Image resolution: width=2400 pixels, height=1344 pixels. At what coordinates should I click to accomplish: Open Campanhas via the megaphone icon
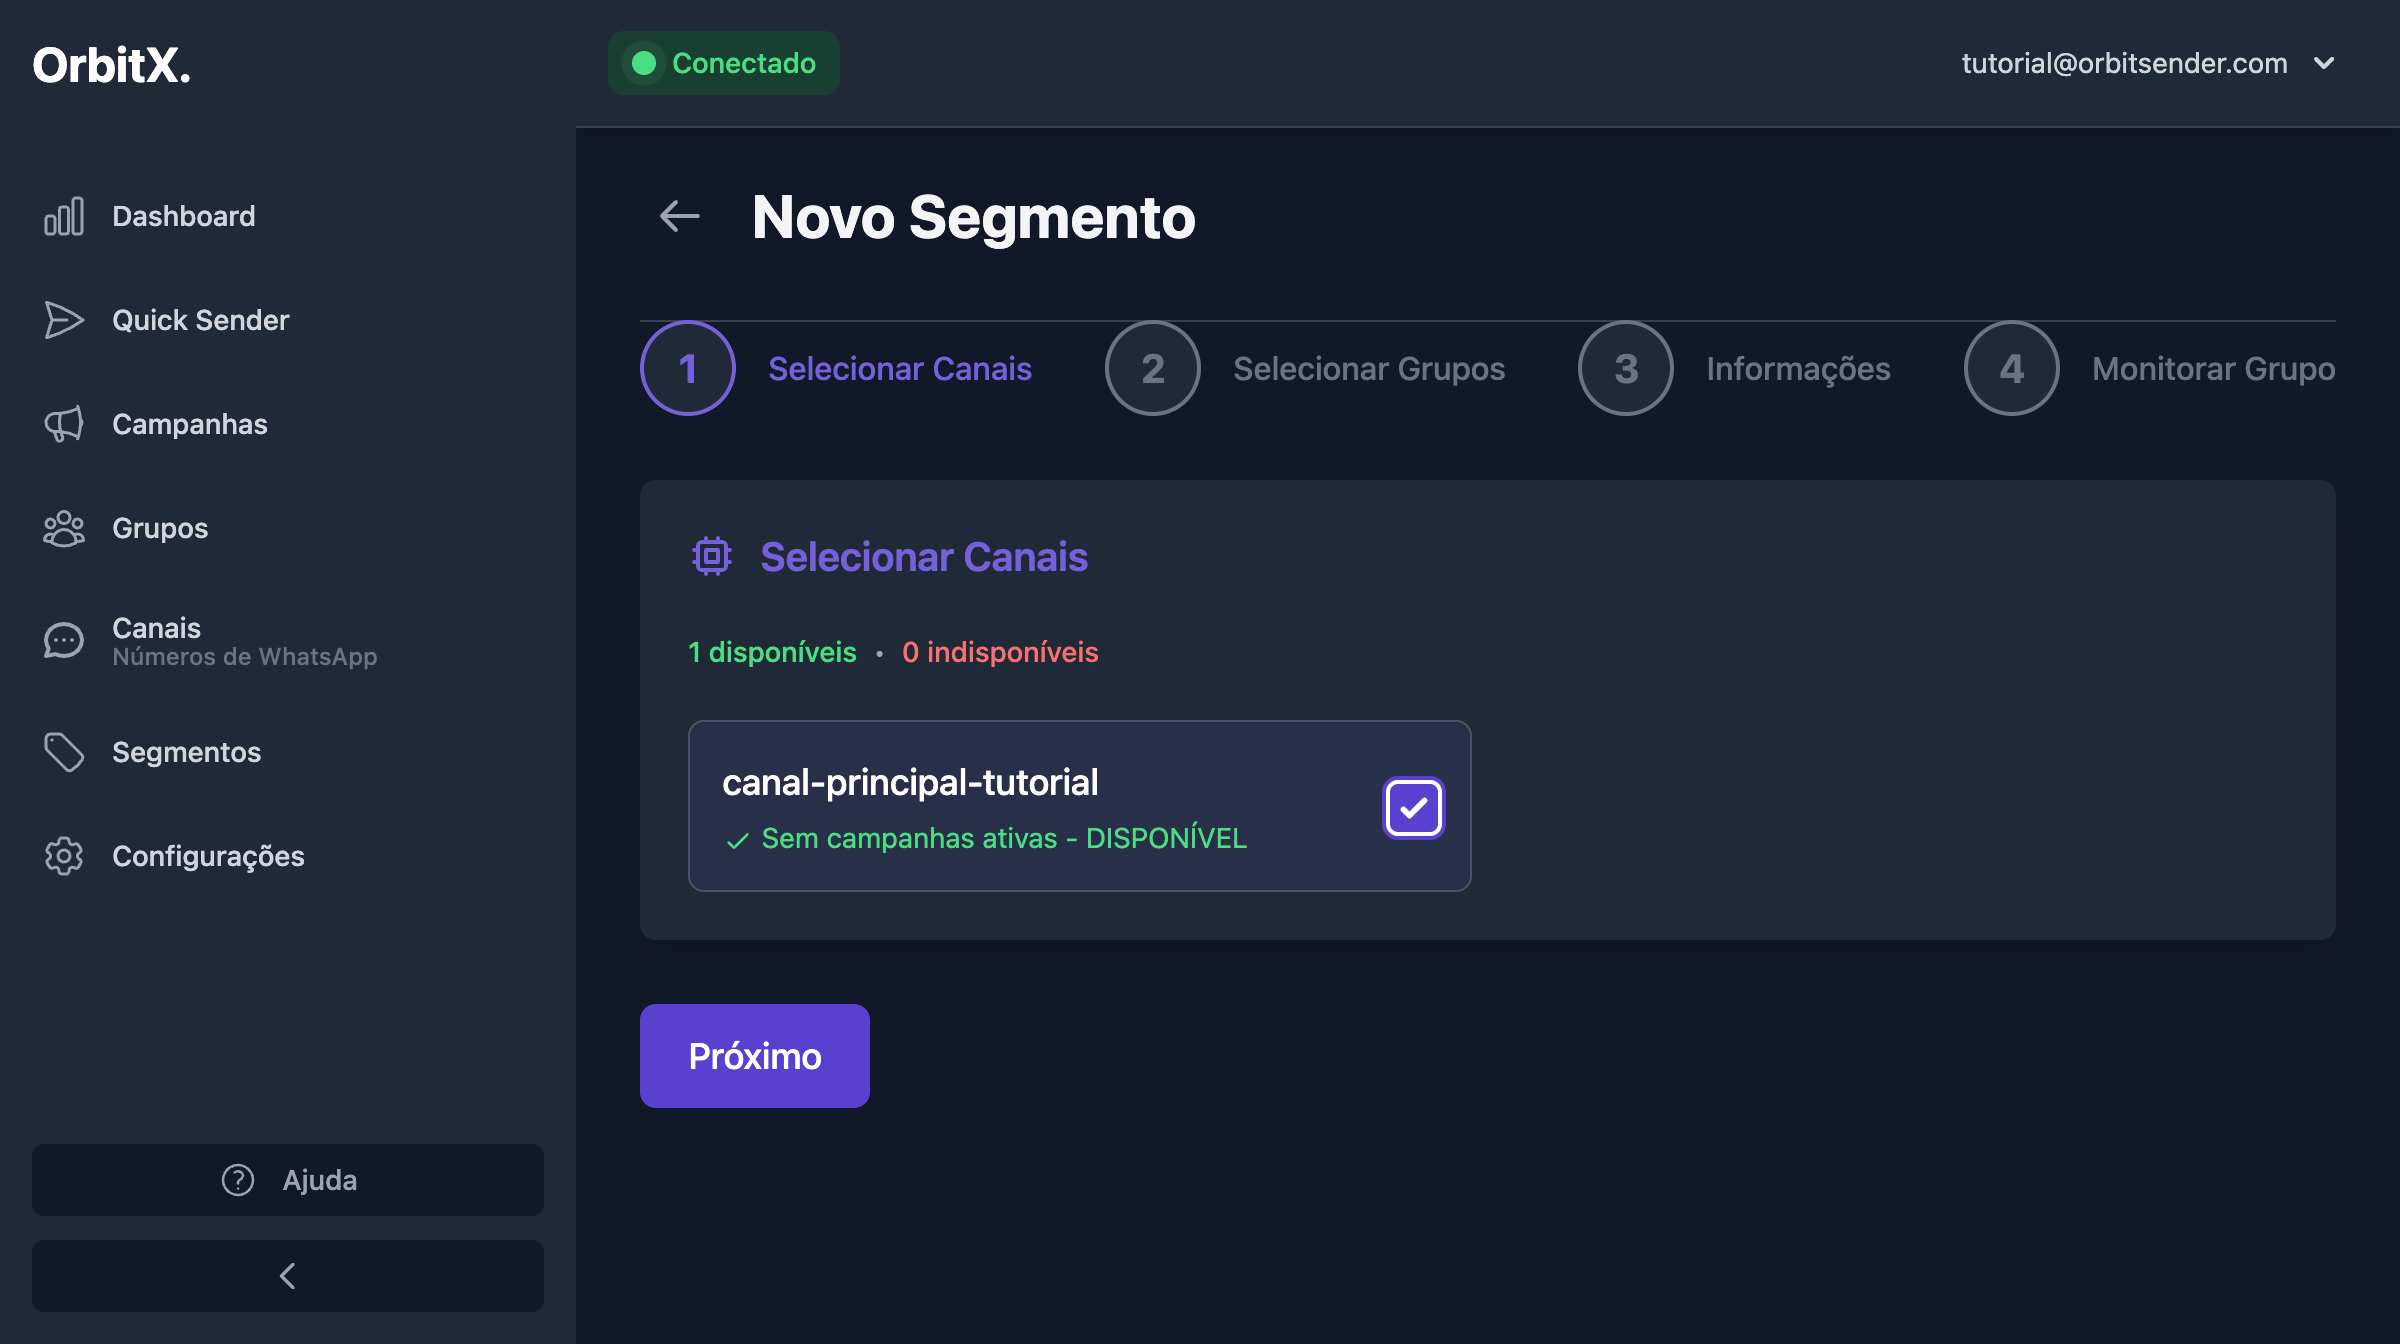click(64, 424)
